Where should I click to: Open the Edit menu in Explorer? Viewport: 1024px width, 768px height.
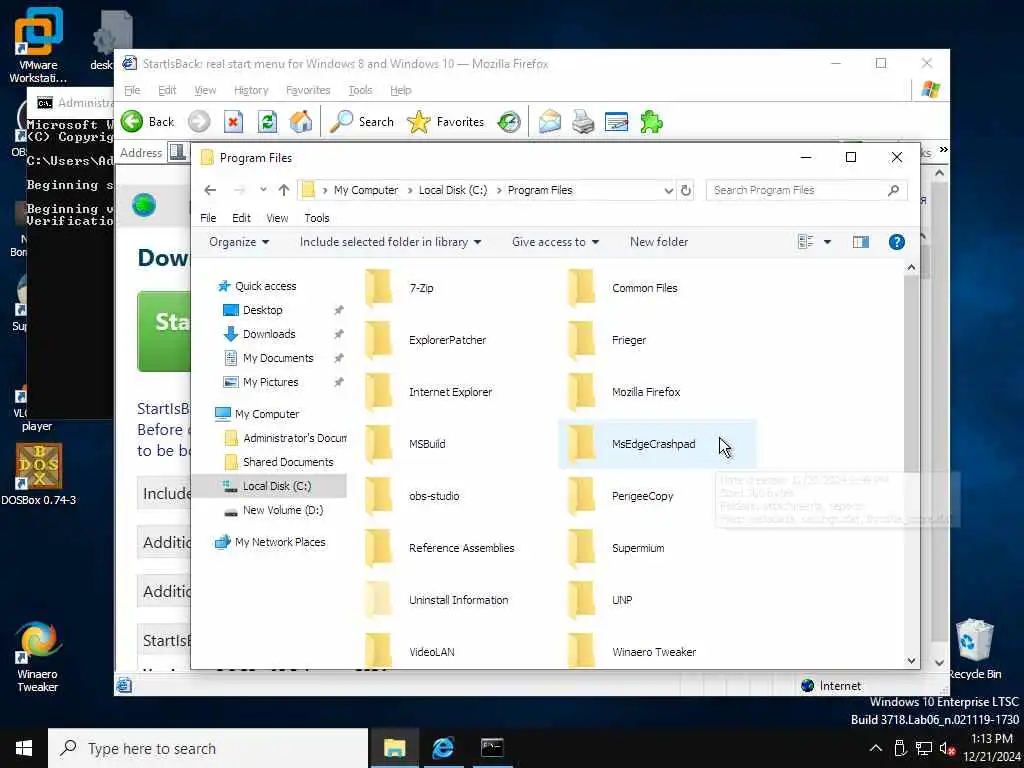tap(241, 218)
